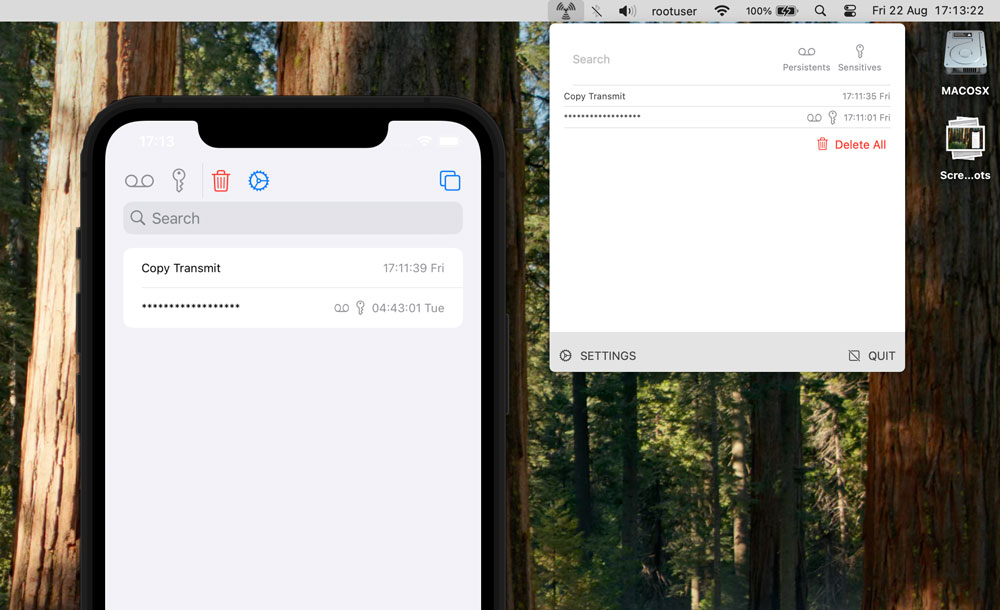Open the Wi-Fi menu in menu bar
1000x610 pixels.
pyautogui.click(x=722, y=11)
